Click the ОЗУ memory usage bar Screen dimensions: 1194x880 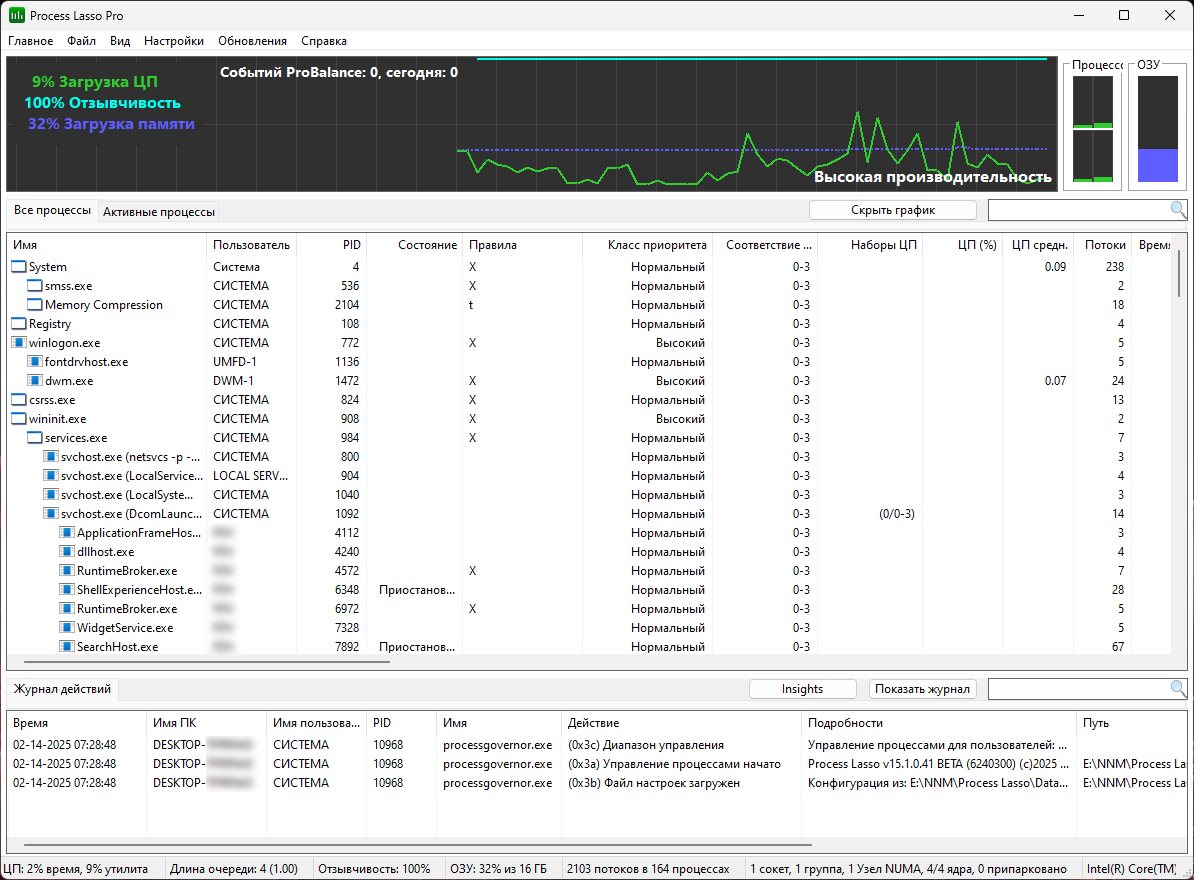tap(1158, 129)
